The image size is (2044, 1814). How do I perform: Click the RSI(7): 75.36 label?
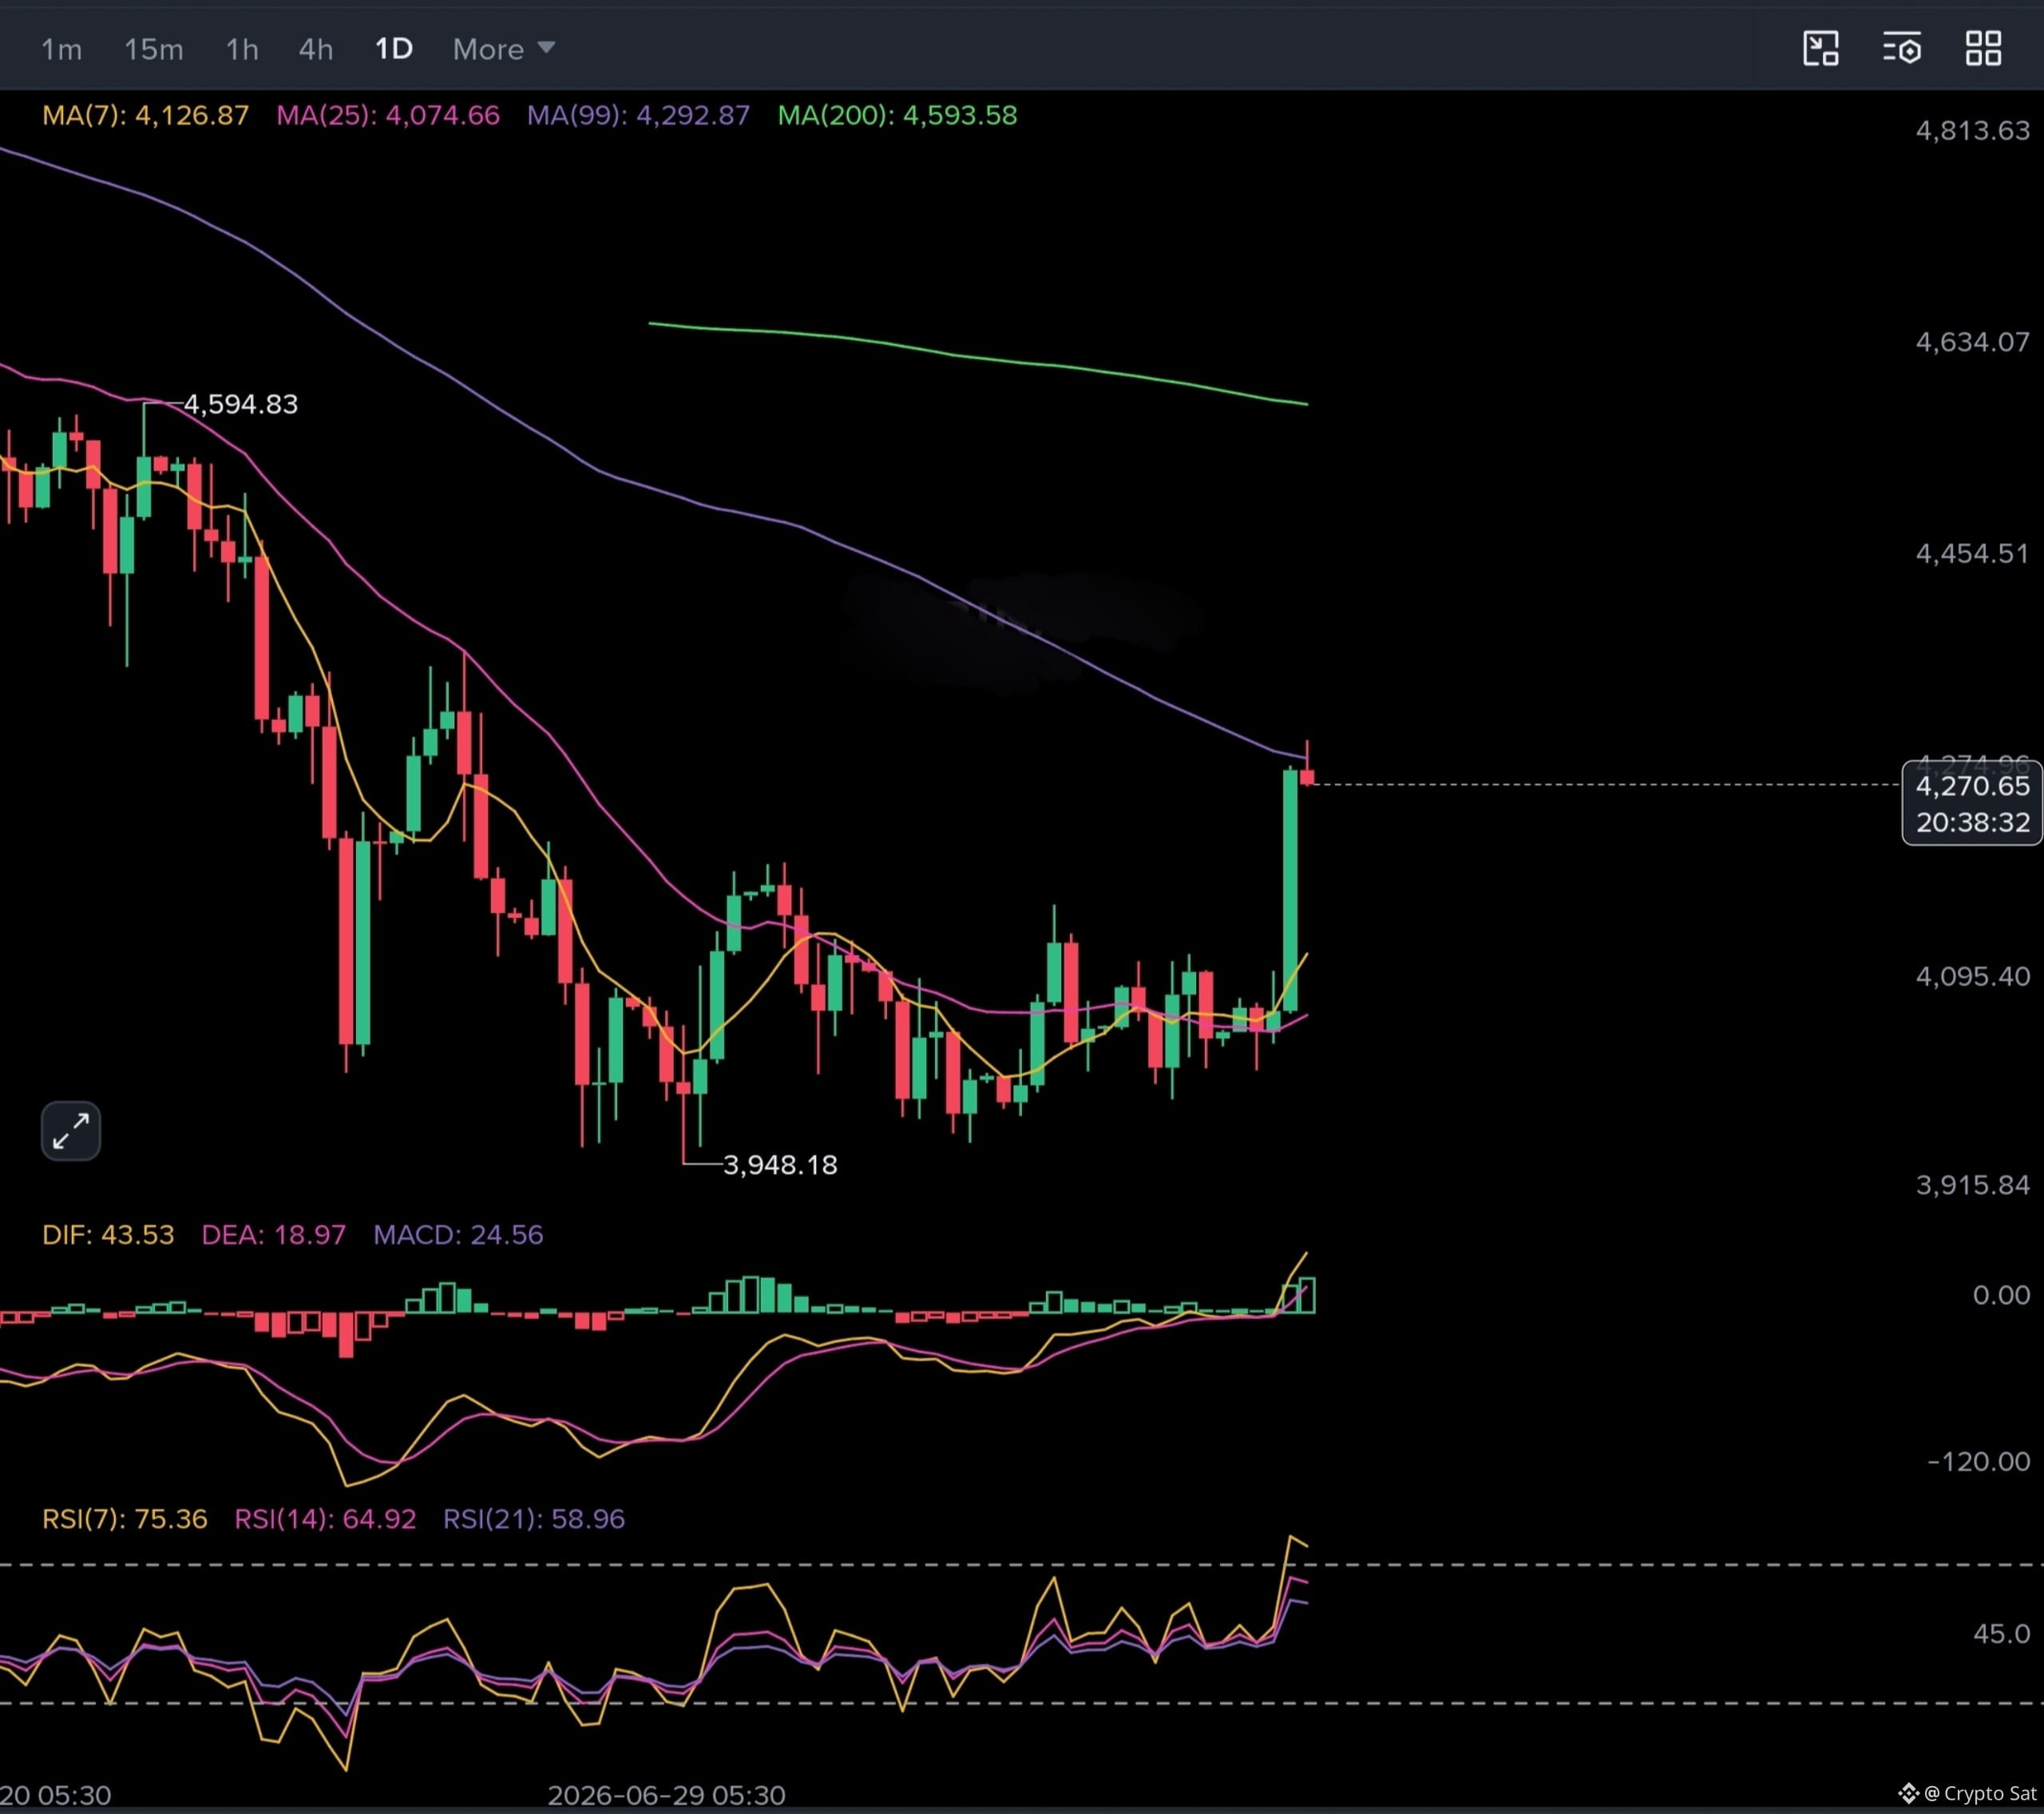(125, 1519)
